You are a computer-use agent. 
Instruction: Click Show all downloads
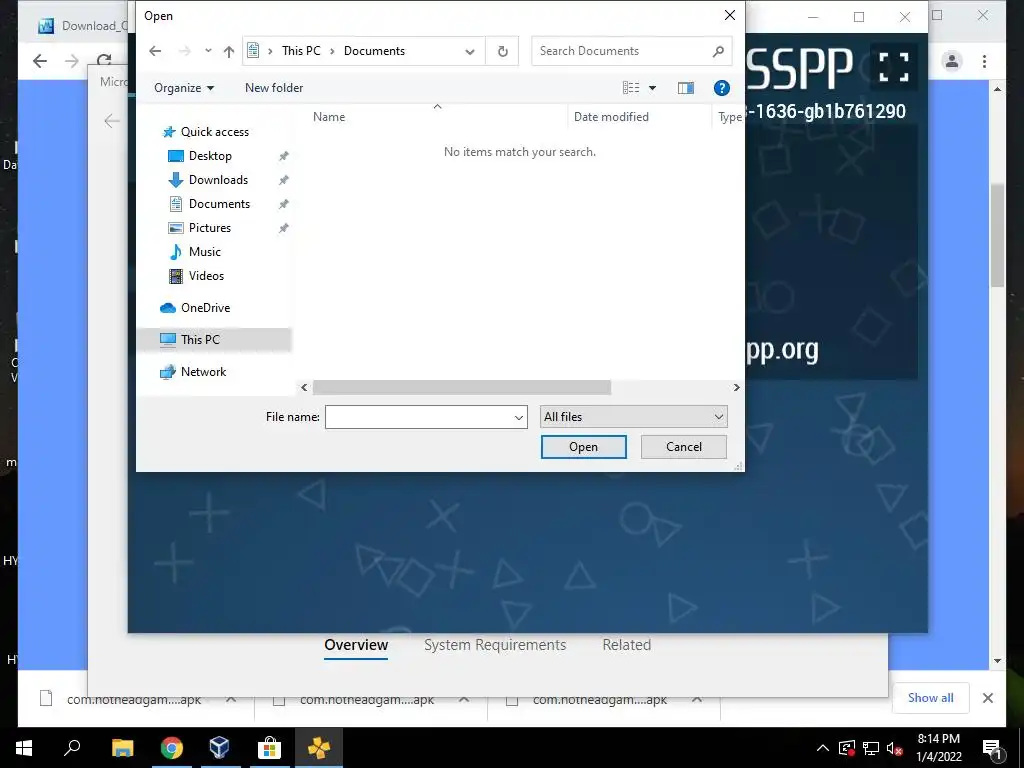coord(931,698)
